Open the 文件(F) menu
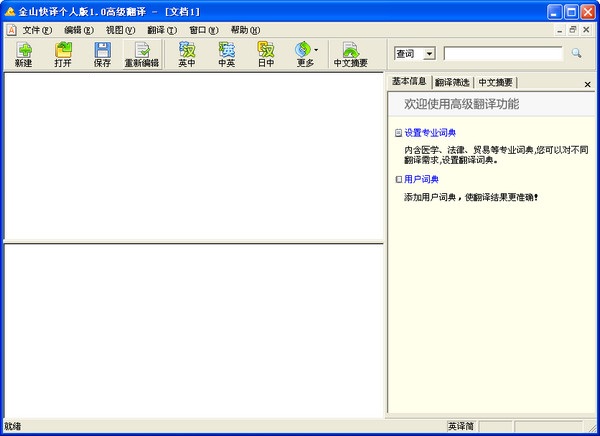This screenshot has height=436, width=600. pos(37,30)
